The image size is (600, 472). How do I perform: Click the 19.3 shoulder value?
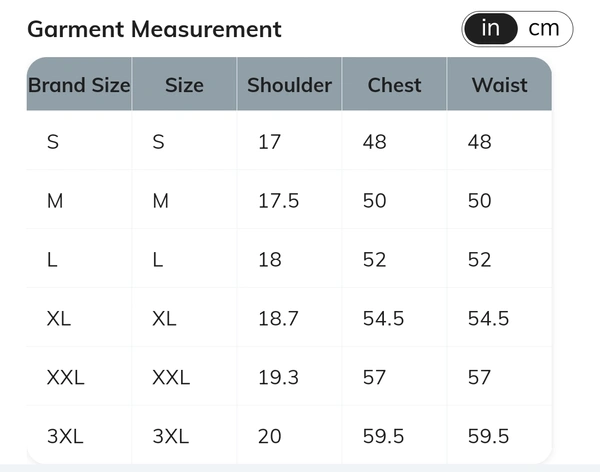(278, 377)
